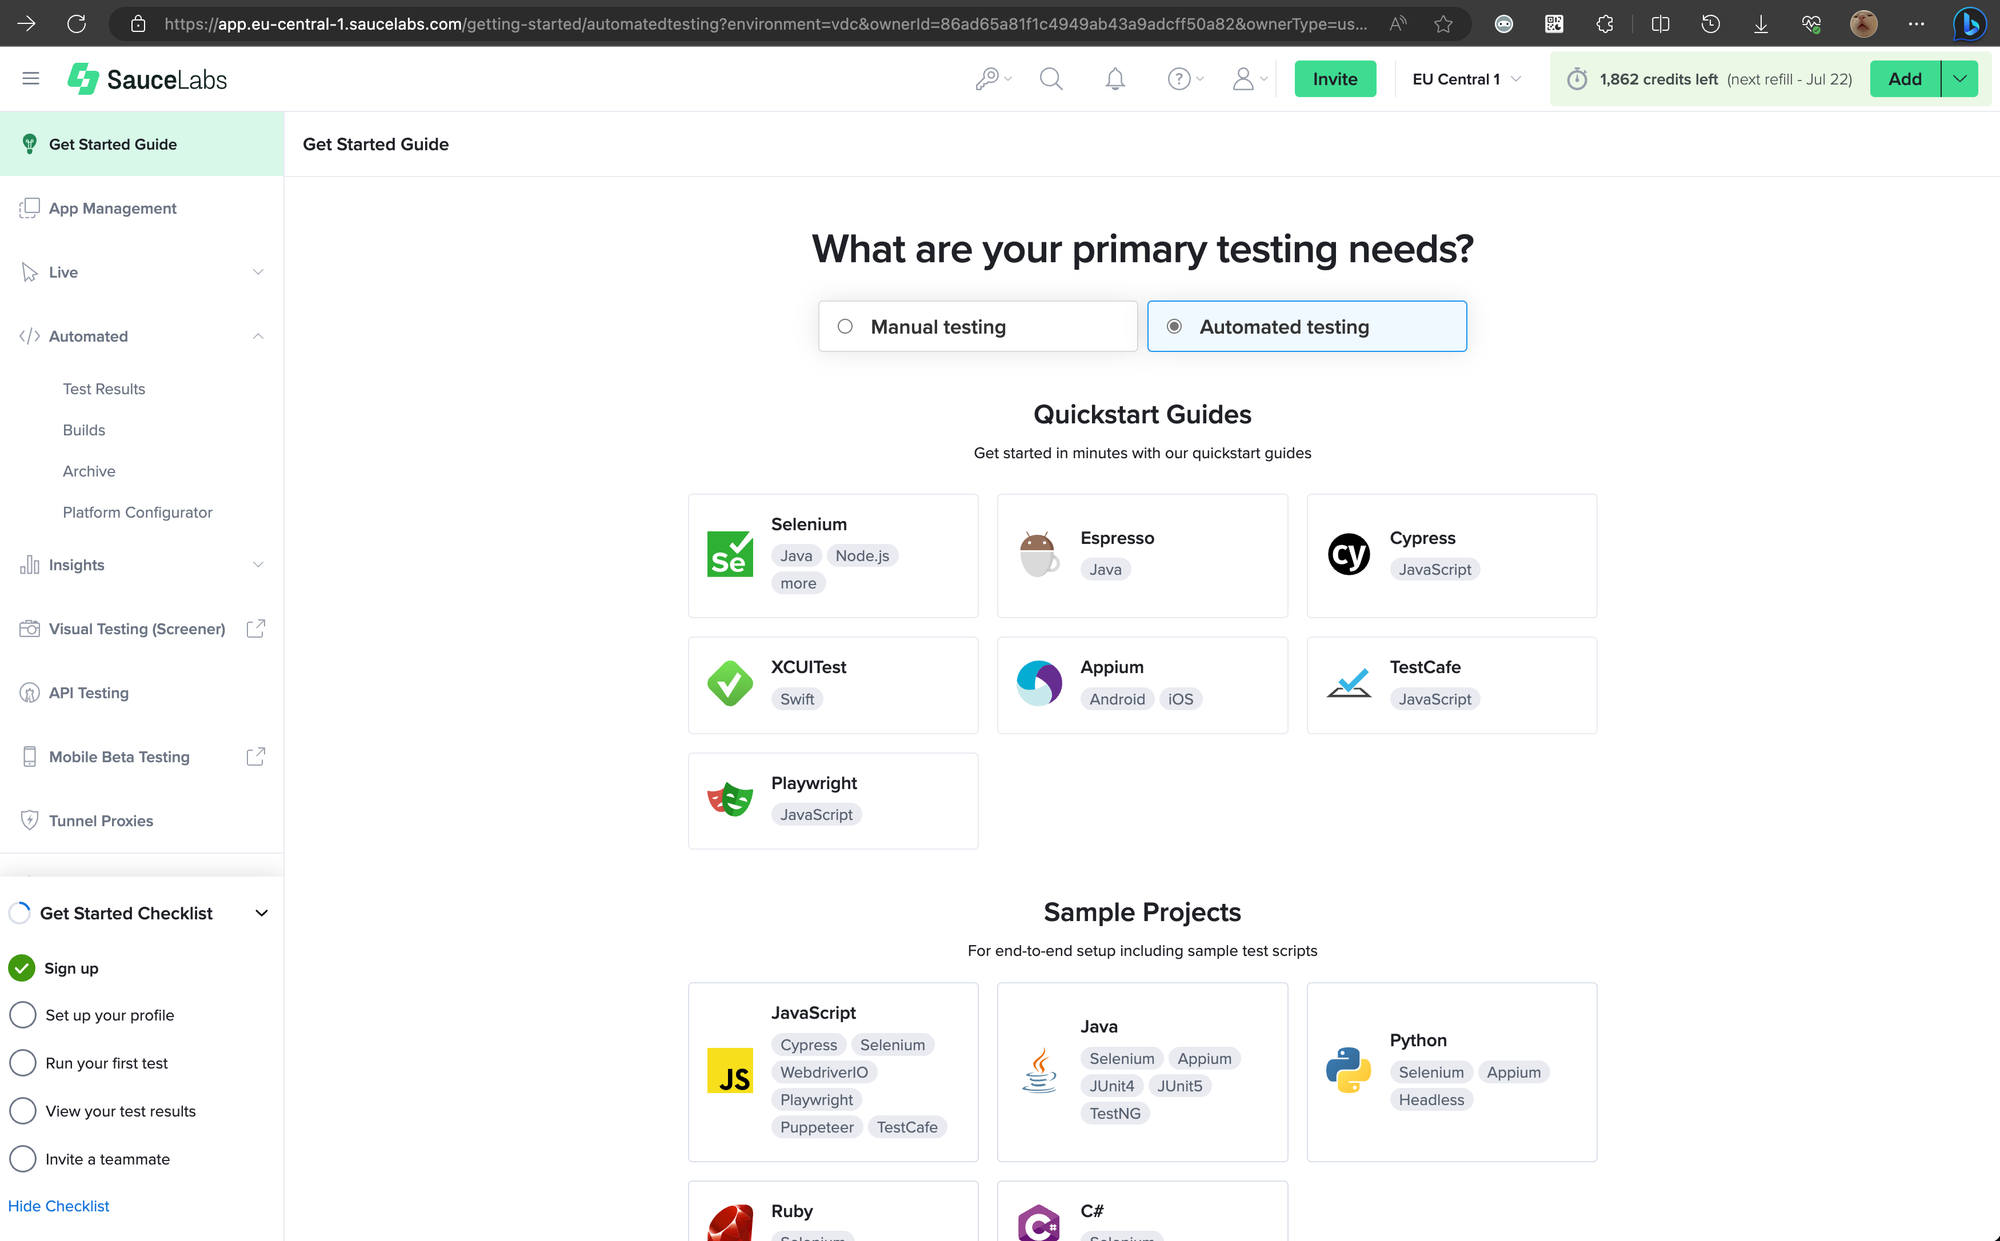Click the Hide Checklist link
2000x1241 pixels.
pyautogui.click(x=59, y=1206)
